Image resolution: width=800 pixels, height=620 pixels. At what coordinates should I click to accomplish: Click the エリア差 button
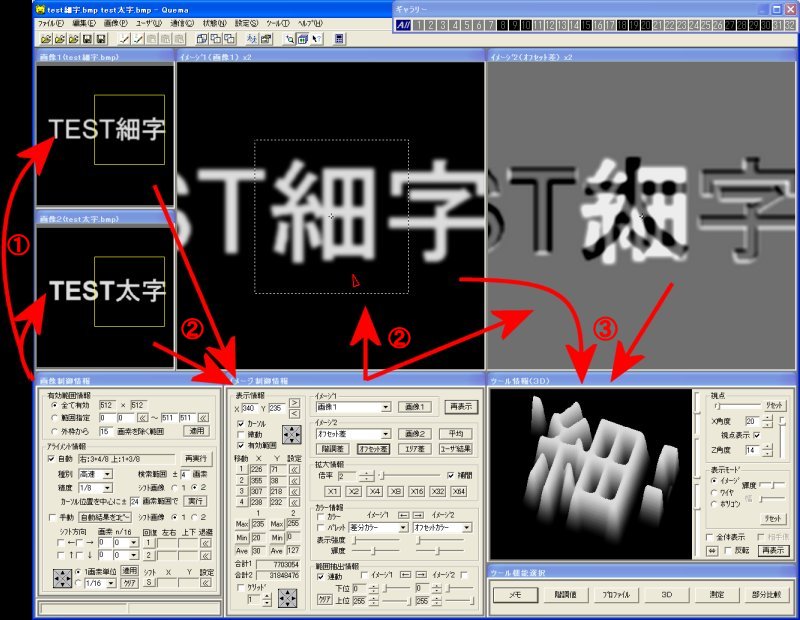coord(415,449)
